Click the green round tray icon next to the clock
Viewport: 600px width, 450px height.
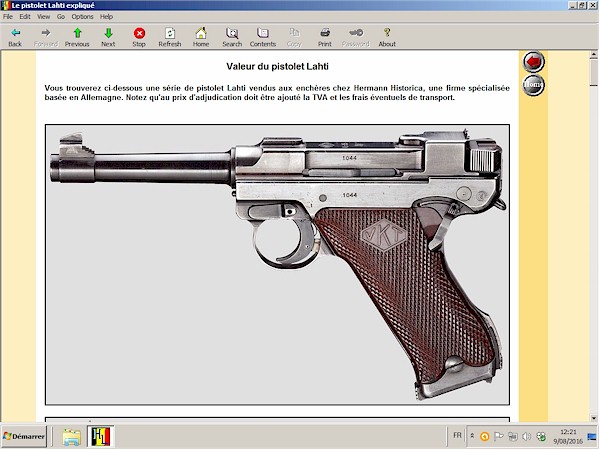click(x=541, y=436)
